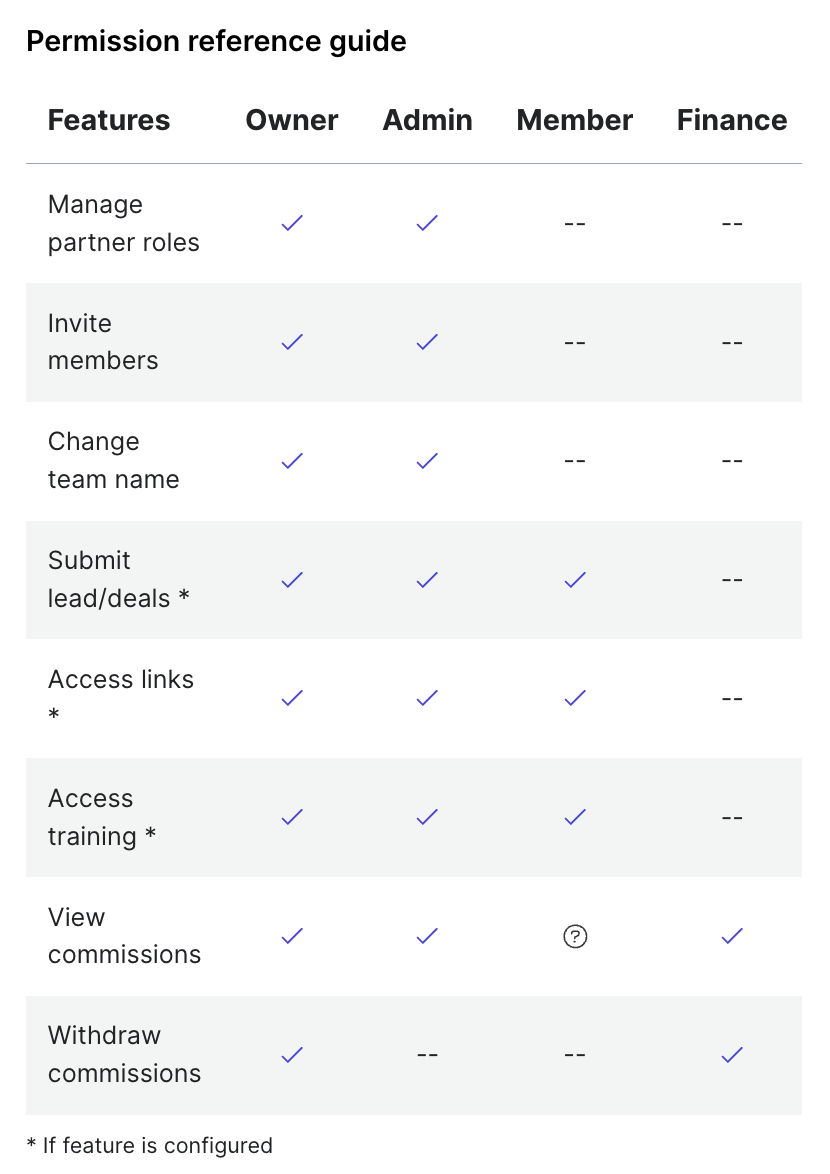The height and width of the screenshot is (1174, 830).
Task: Select the Finance column header
Action: [x=732, y=120]
